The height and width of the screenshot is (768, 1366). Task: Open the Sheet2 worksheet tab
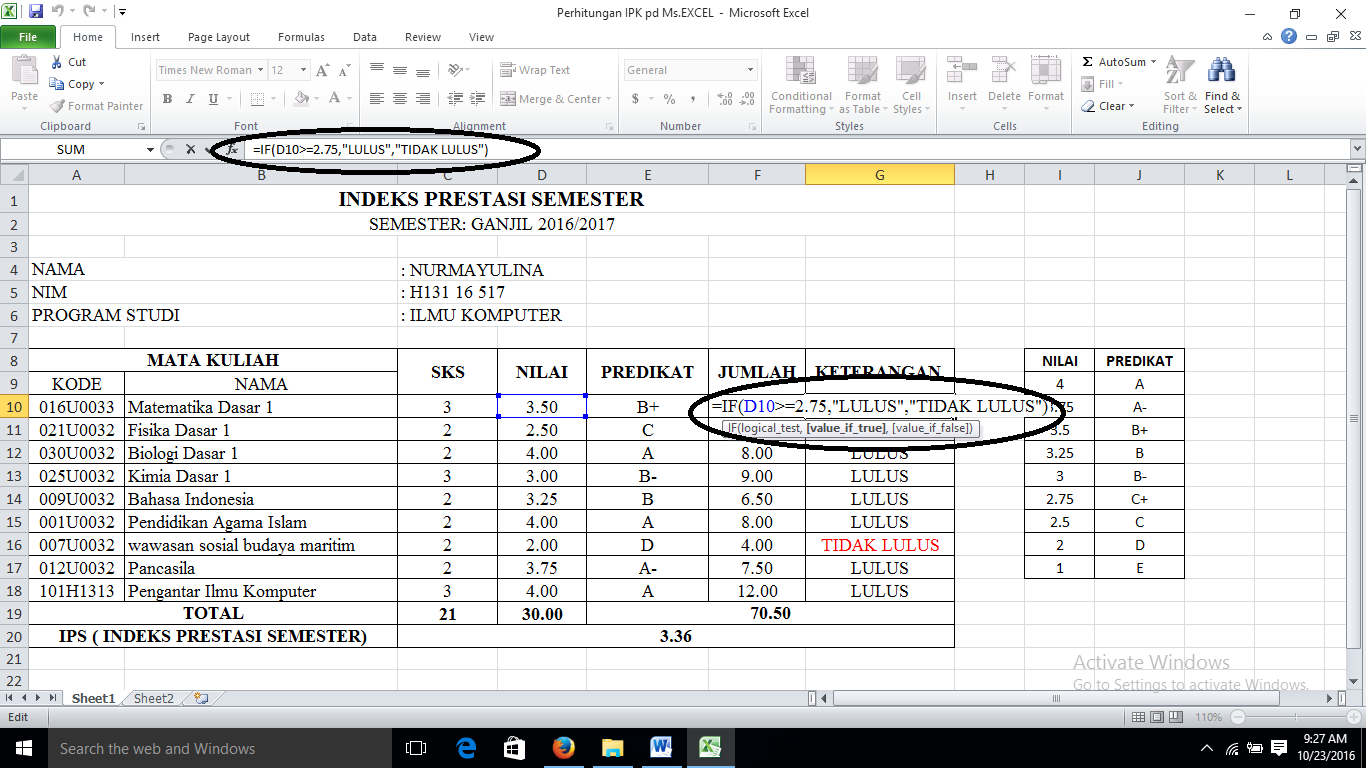(x=152, y=698)
